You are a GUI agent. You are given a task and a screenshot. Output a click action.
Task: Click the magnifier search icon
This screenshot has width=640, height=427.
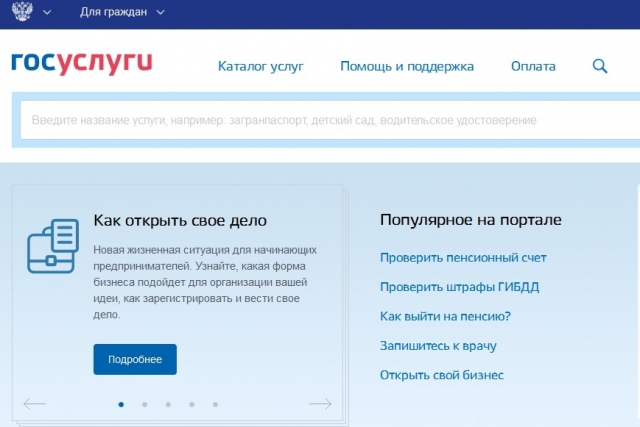pos(600,66)
